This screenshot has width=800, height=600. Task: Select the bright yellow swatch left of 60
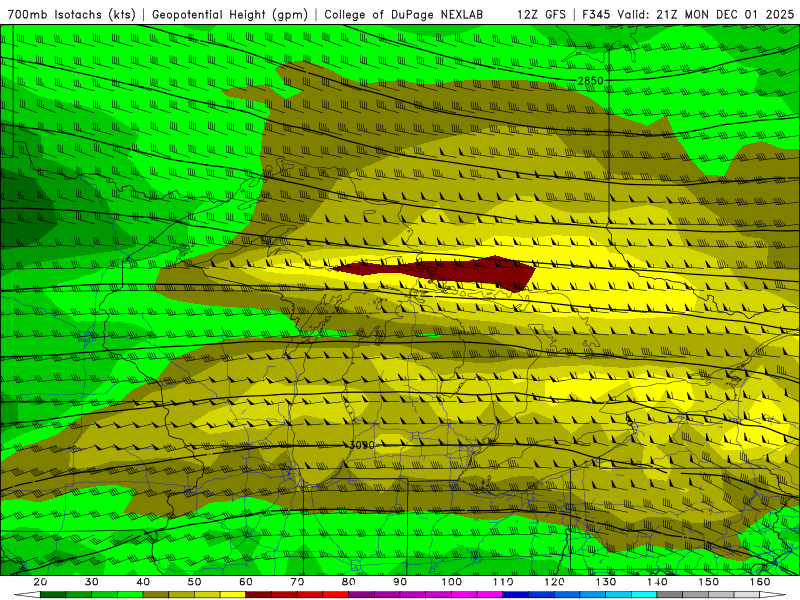[x=233, y=594]
